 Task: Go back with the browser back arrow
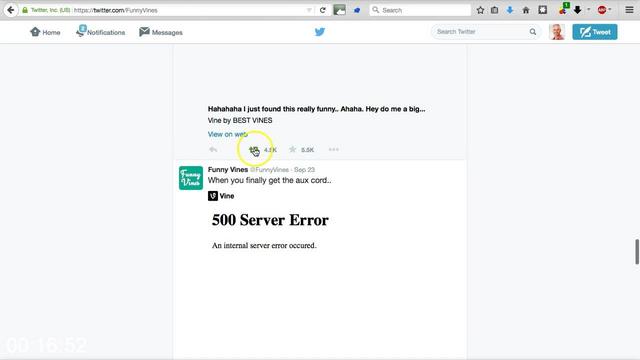tap(11, 10)
